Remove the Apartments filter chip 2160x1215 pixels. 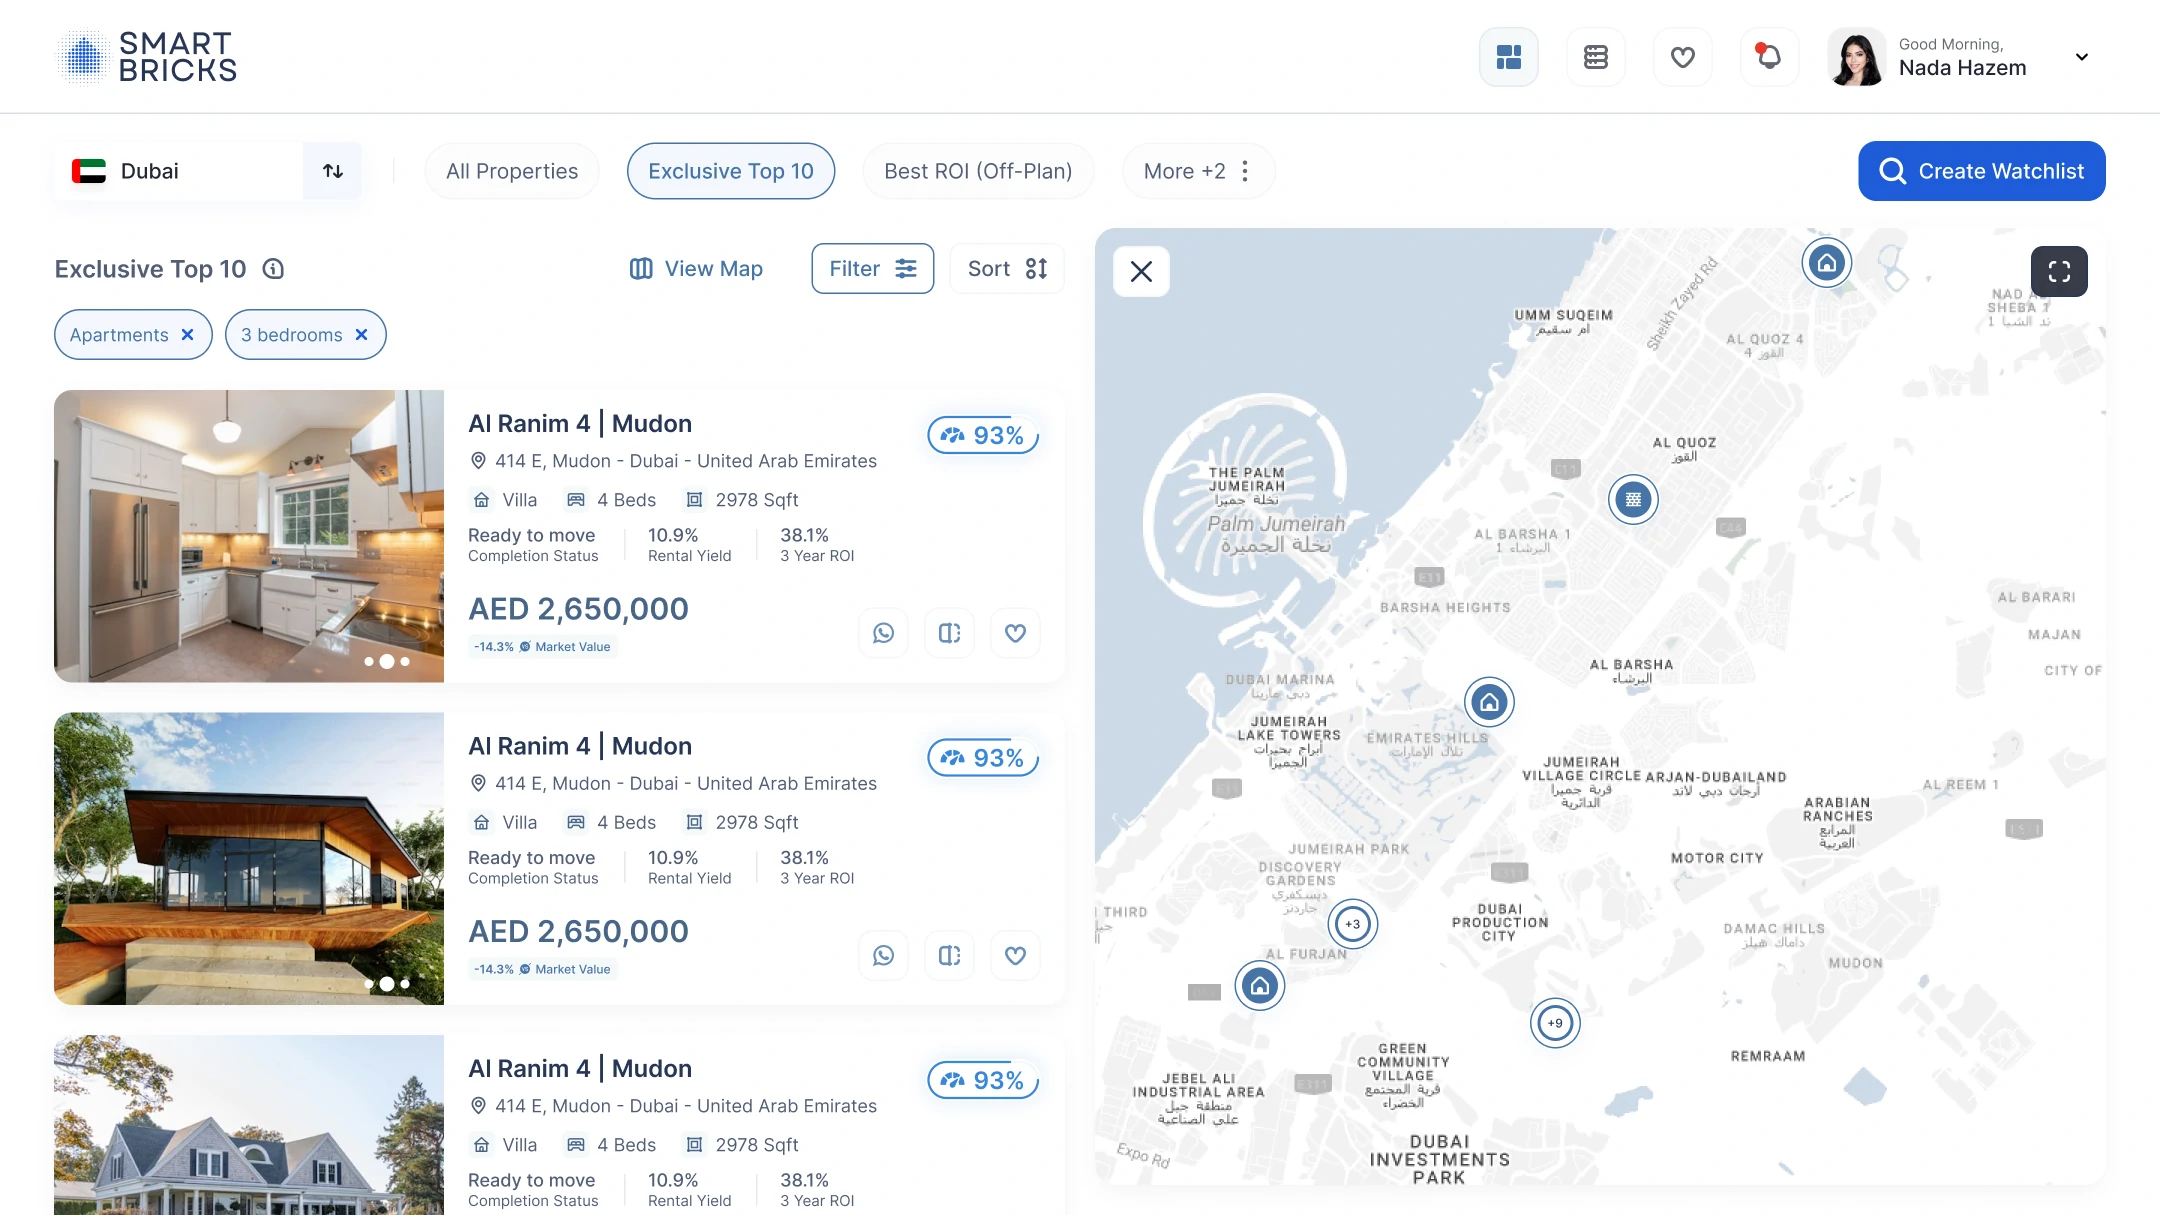point(188,335)
